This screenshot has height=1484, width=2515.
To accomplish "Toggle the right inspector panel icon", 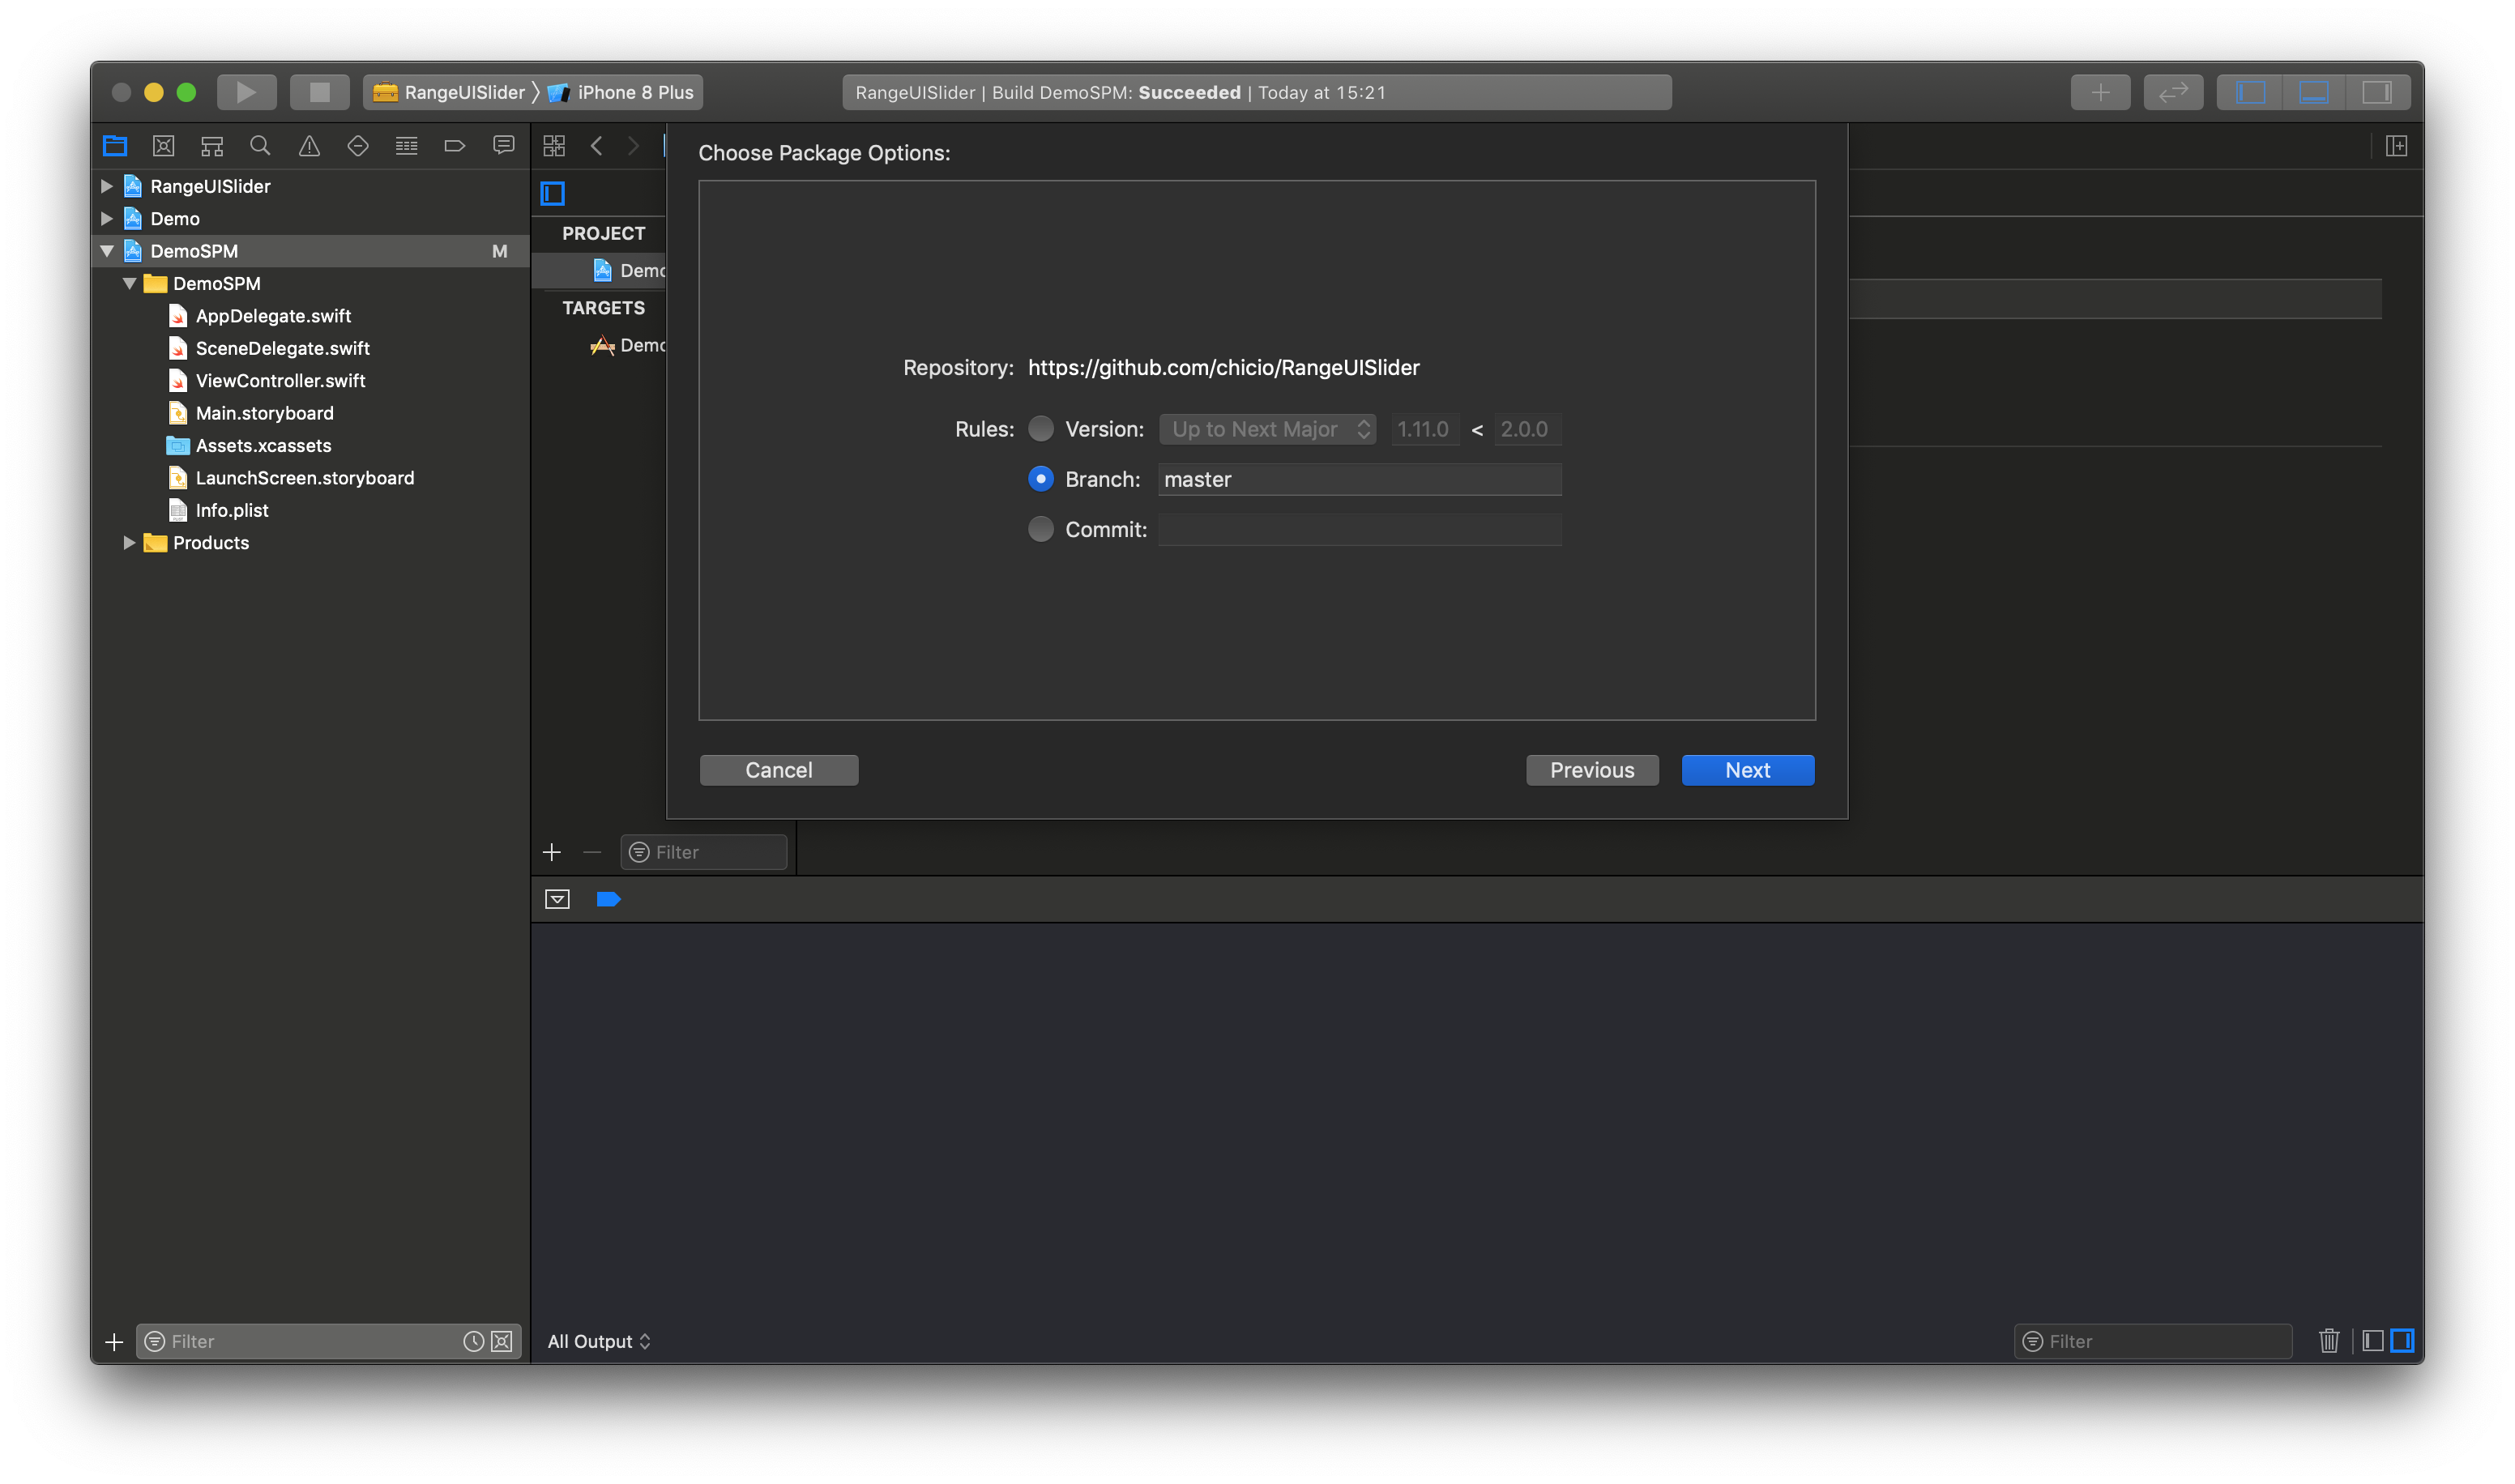I will [x=2376, y=92].
